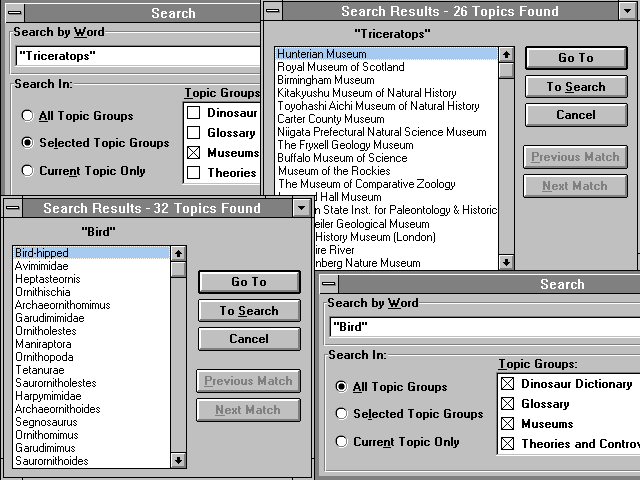
Task: Click Next Match in Bird results window
Action: pyautogui.click(x=248, y=410)
